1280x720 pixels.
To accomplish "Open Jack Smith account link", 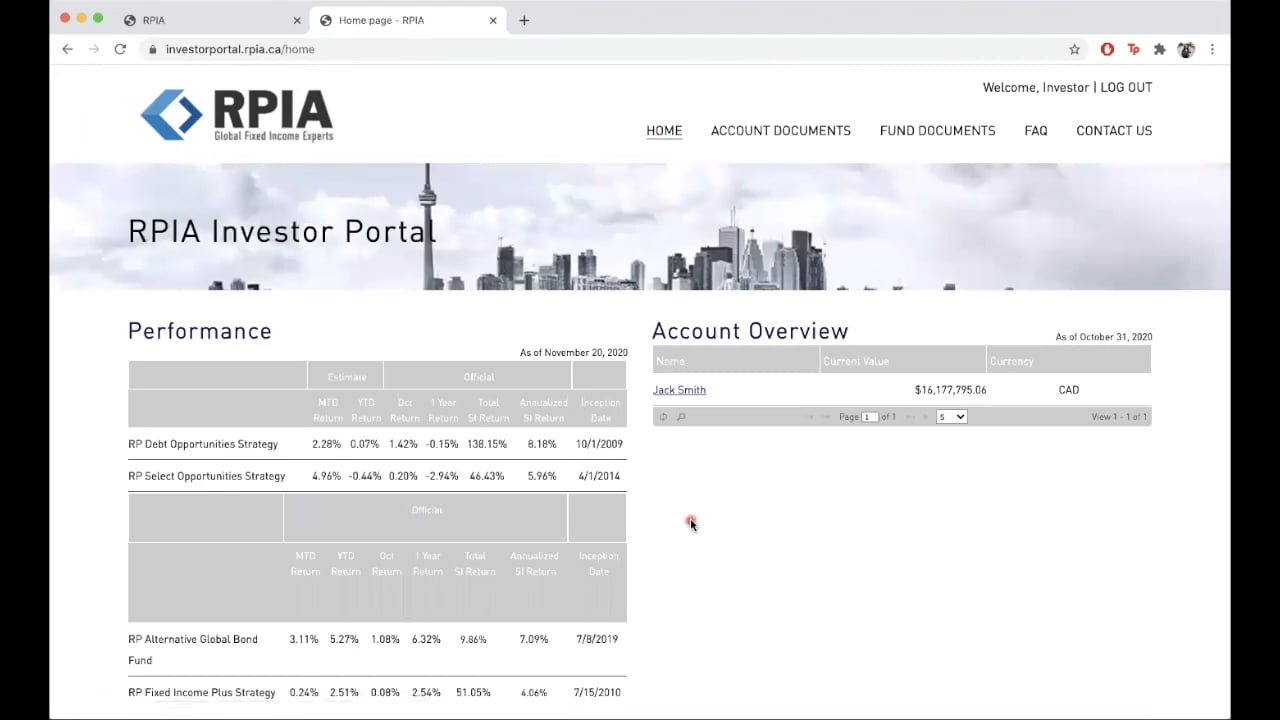I will tap(679, 390).
